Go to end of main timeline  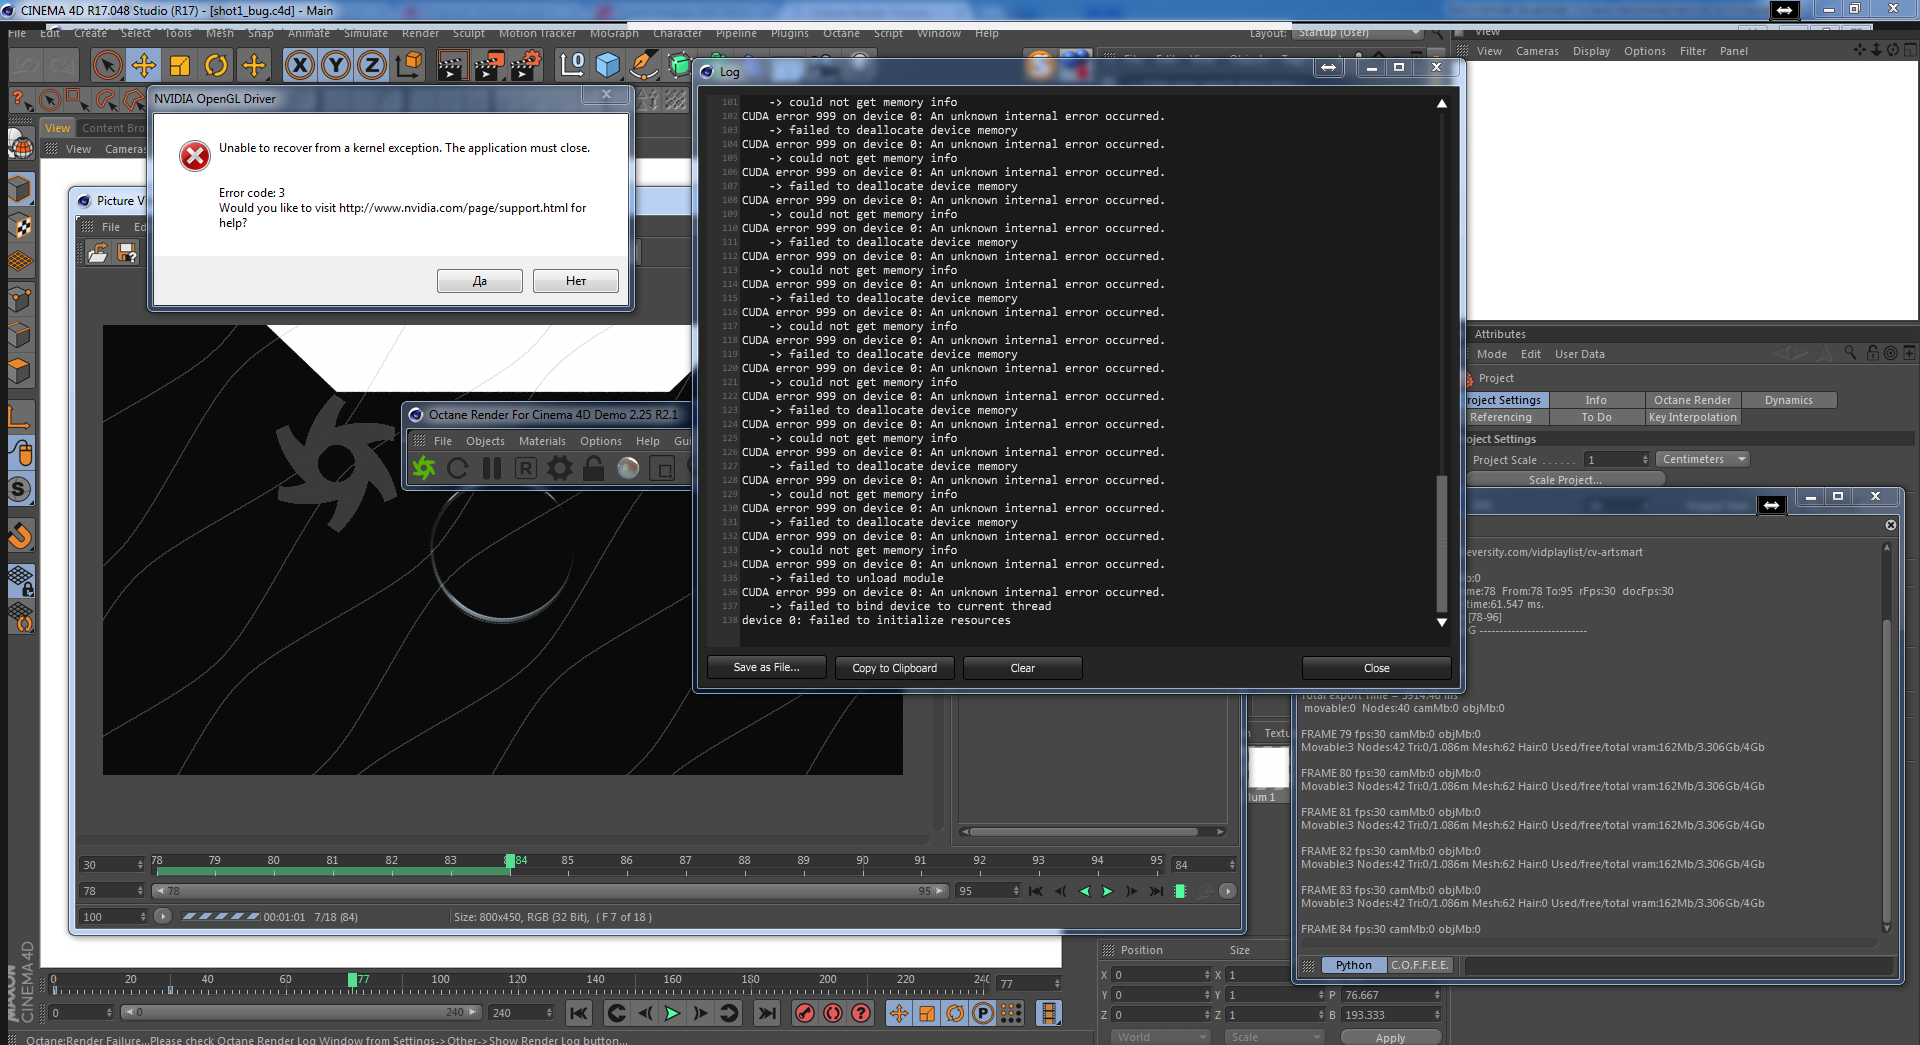coord(767,1013)
